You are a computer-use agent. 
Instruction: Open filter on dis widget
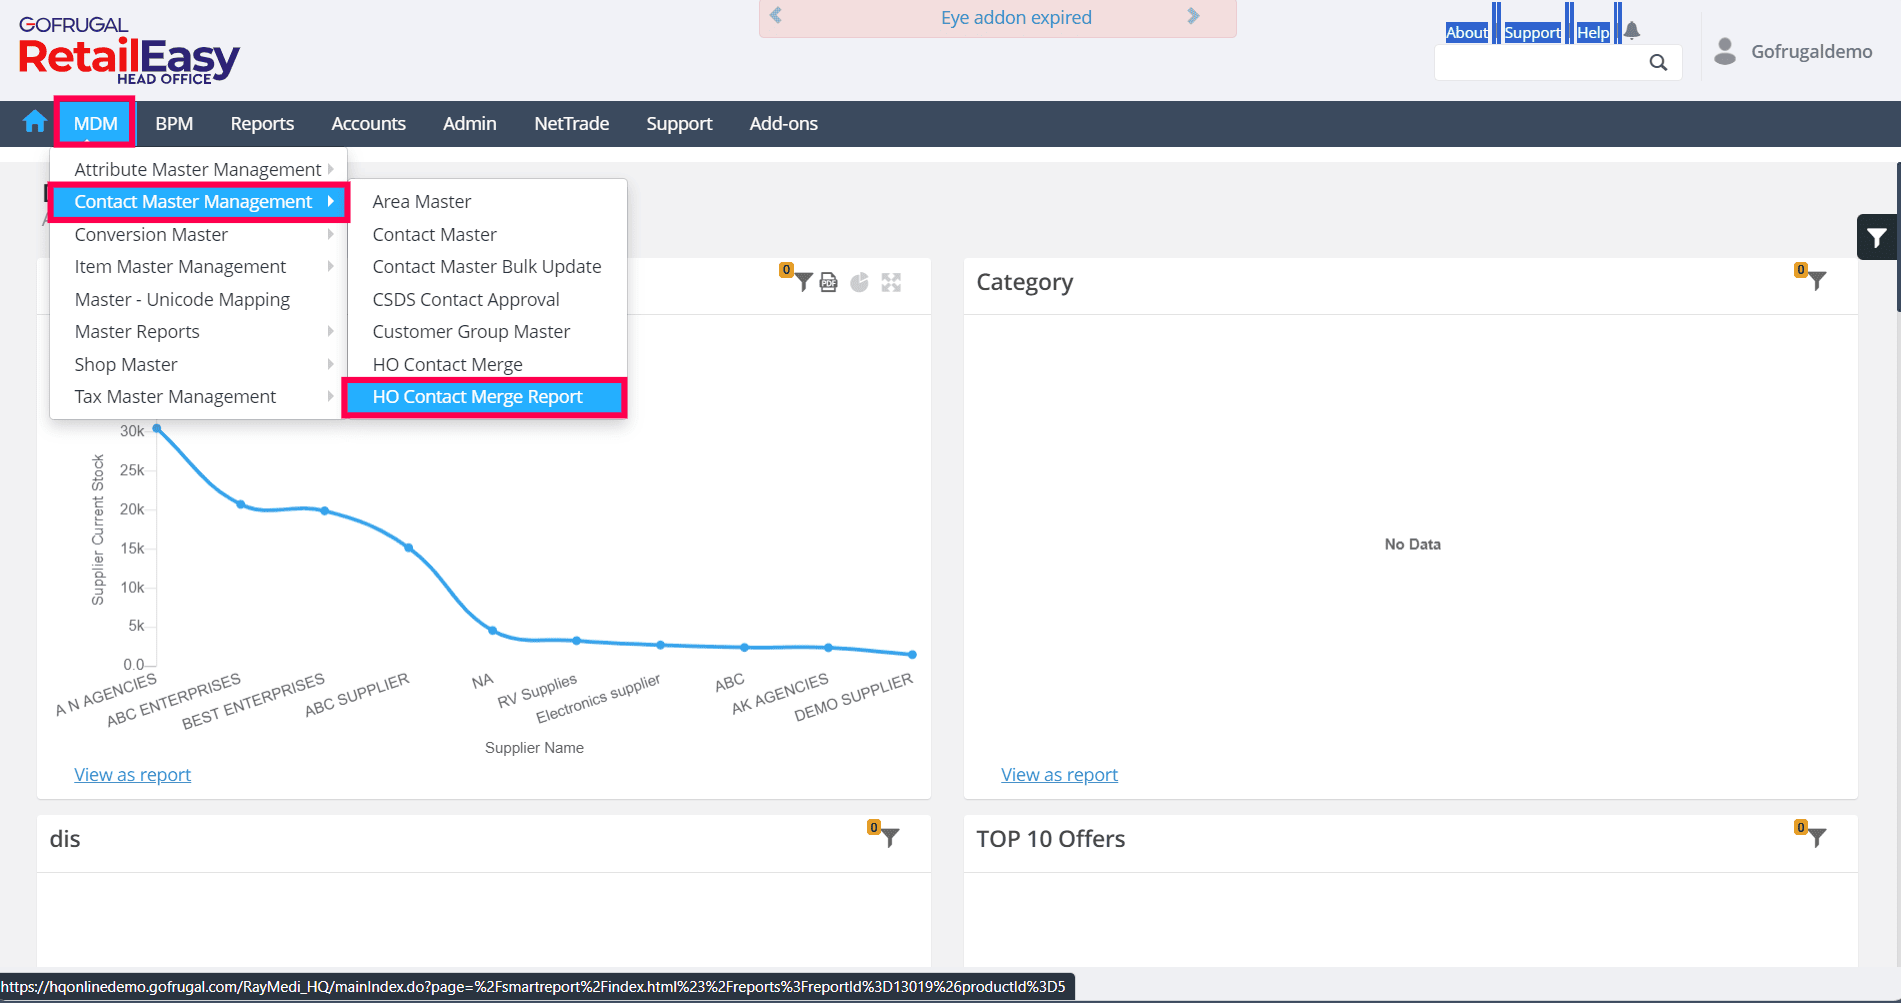(x=890, y=838)
